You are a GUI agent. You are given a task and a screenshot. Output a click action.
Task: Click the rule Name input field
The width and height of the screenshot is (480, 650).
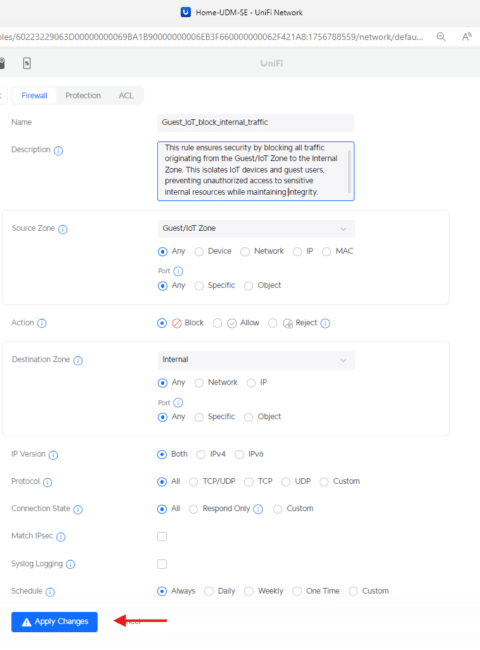click(256, 122)
